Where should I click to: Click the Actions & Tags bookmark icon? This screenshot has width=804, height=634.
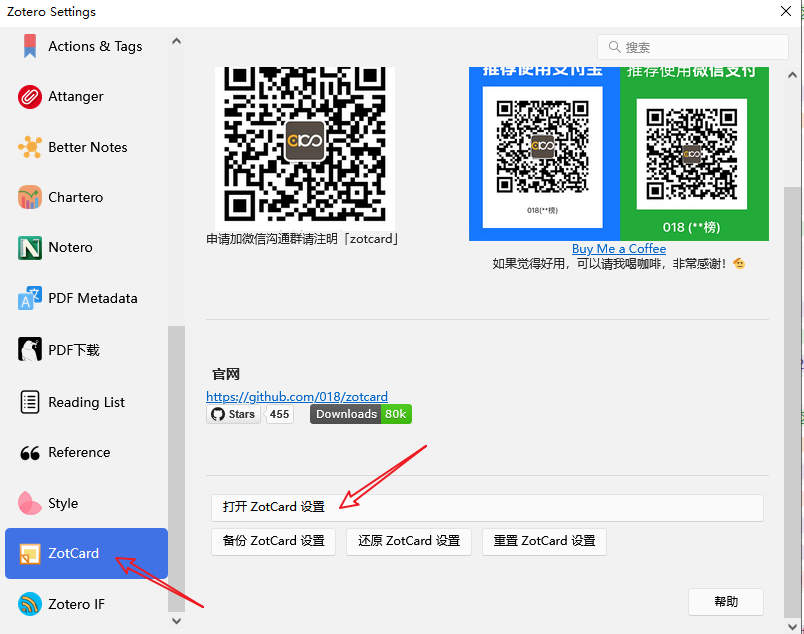coord(30,46)
